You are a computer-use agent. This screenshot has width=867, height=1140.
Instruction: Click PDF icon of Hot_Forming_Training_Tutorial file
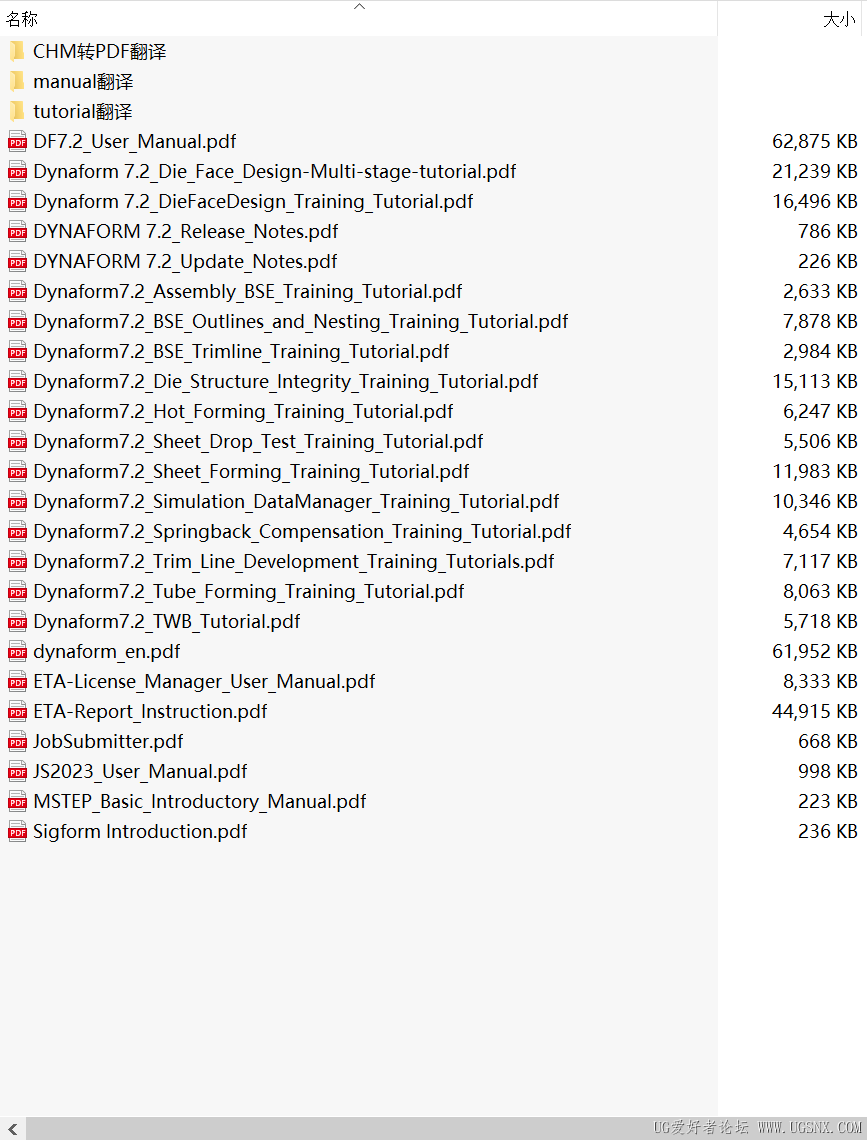coord(17,412)
